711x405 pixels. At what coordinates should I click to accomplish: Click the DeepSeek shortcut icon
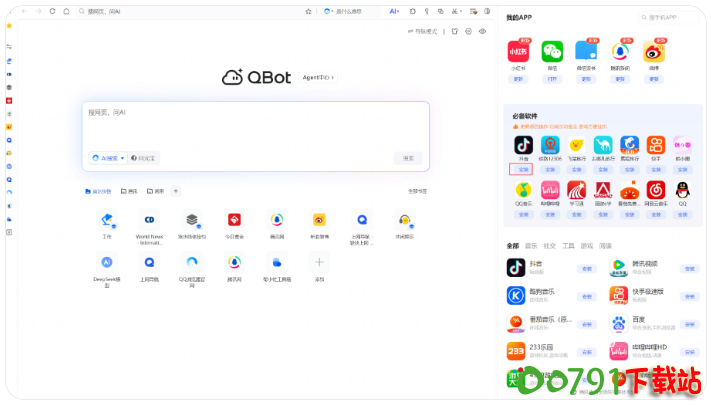(x=107, y=262)
